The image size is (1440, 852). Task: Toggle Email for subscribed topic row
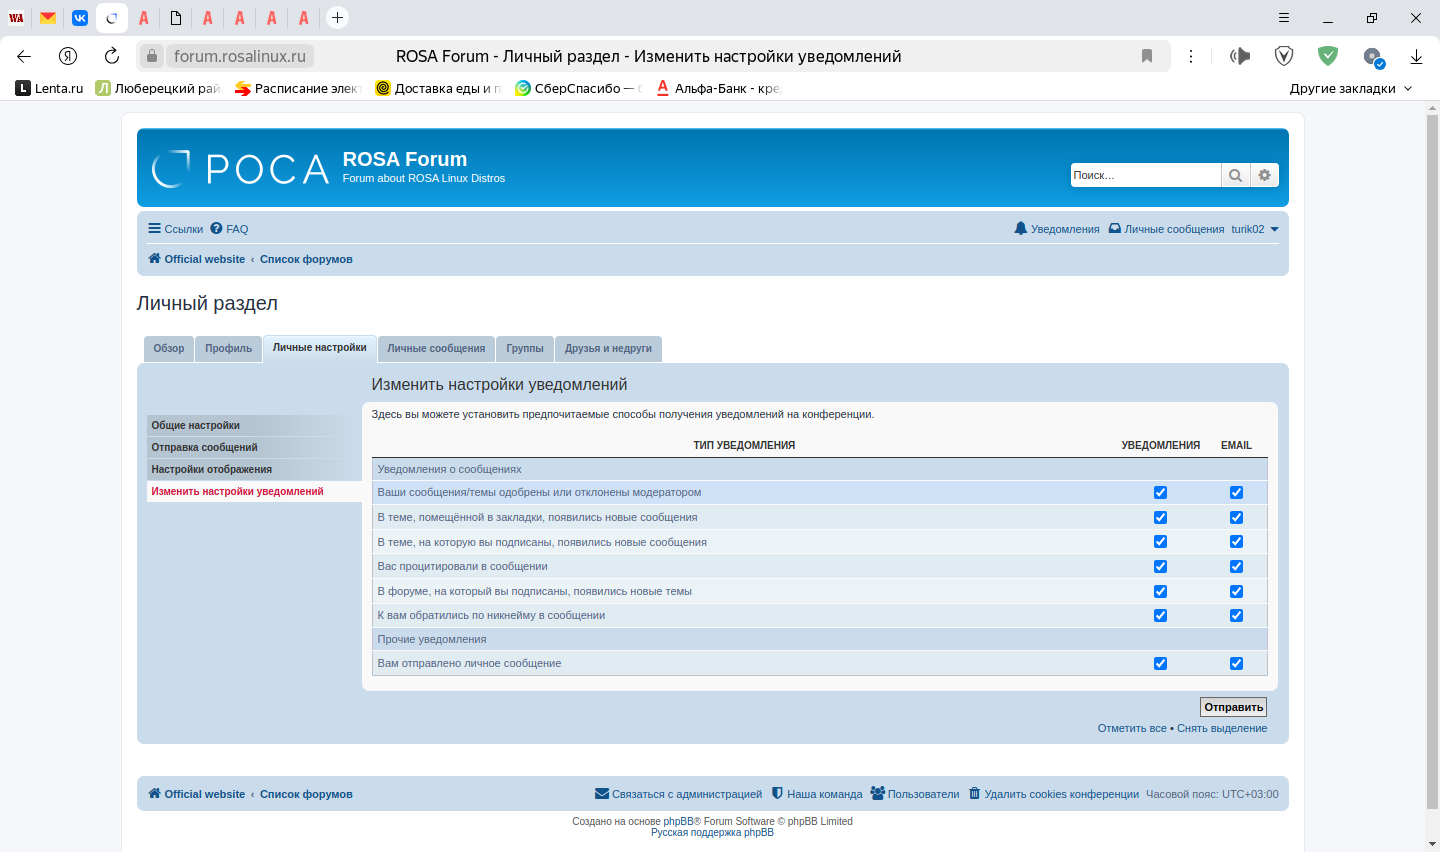click(1236, 542)
